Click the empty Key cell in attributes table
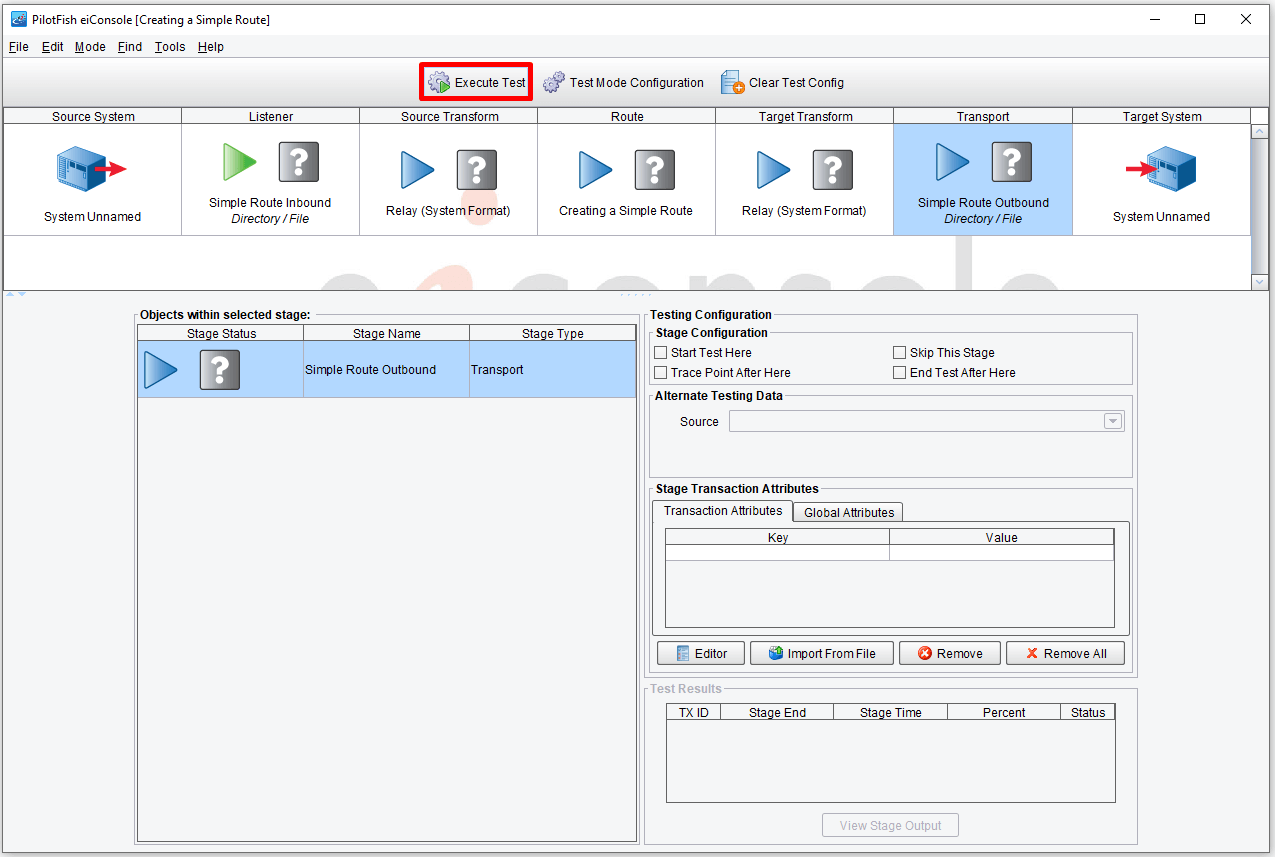The height and width of the screenshot is (857, 1275). tap(777, 553)
